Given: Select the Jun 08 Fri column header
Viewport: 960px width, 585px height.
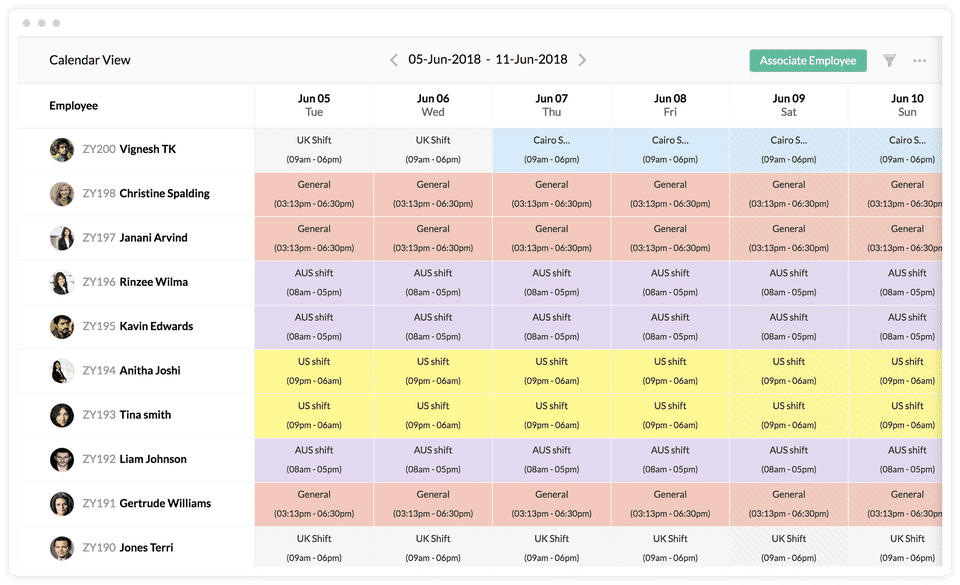Looking at the screenshot, I should point(670,105).
